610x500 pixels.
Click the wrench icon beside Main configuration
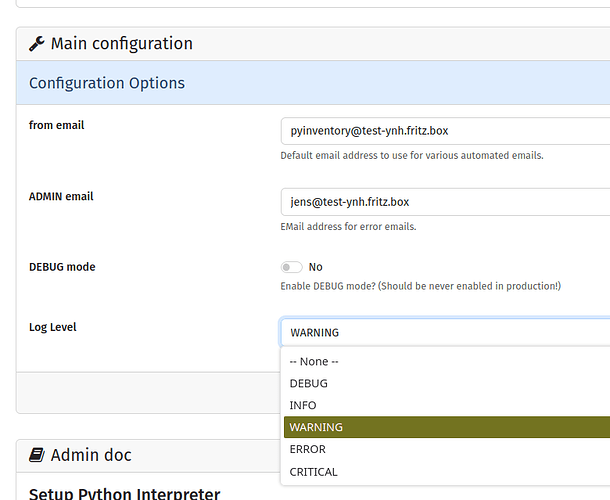pyautogui.click(x=37, y=44)
